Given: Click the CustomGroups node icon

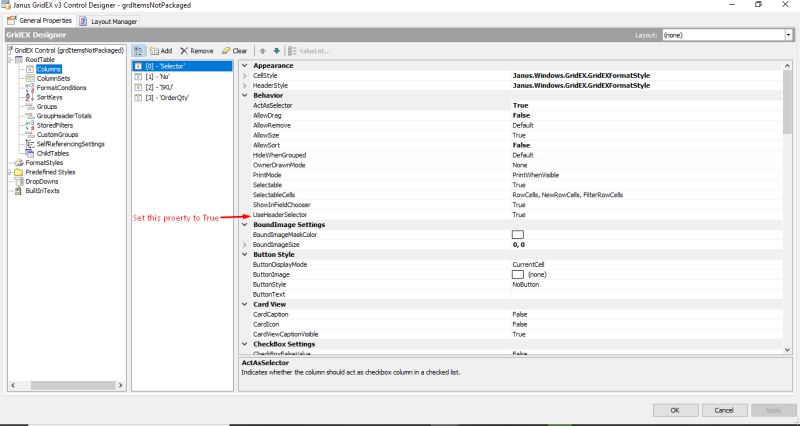Looking at the screenshot, I should pos(30,135).
